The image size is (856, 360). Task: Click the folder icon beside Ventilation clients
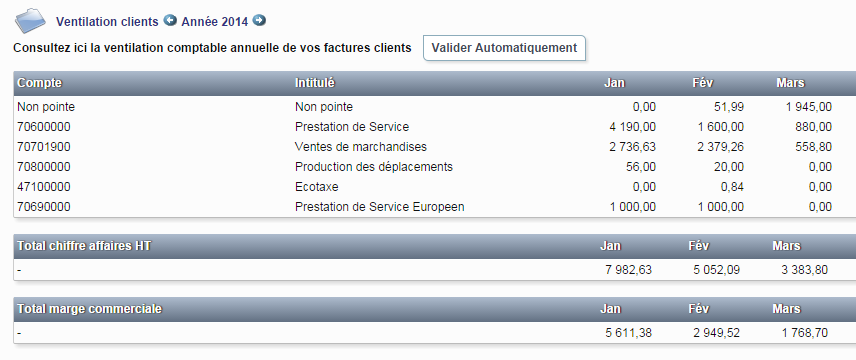click(x=30, y=21)
